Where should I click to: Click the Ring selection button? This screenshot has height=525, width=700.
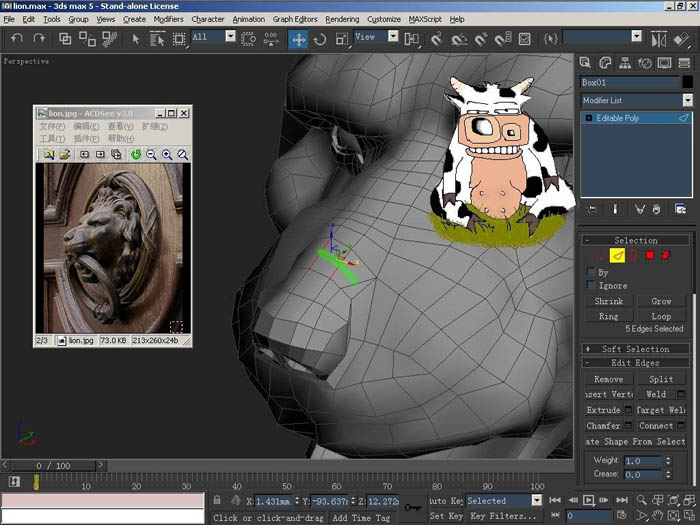608,316
